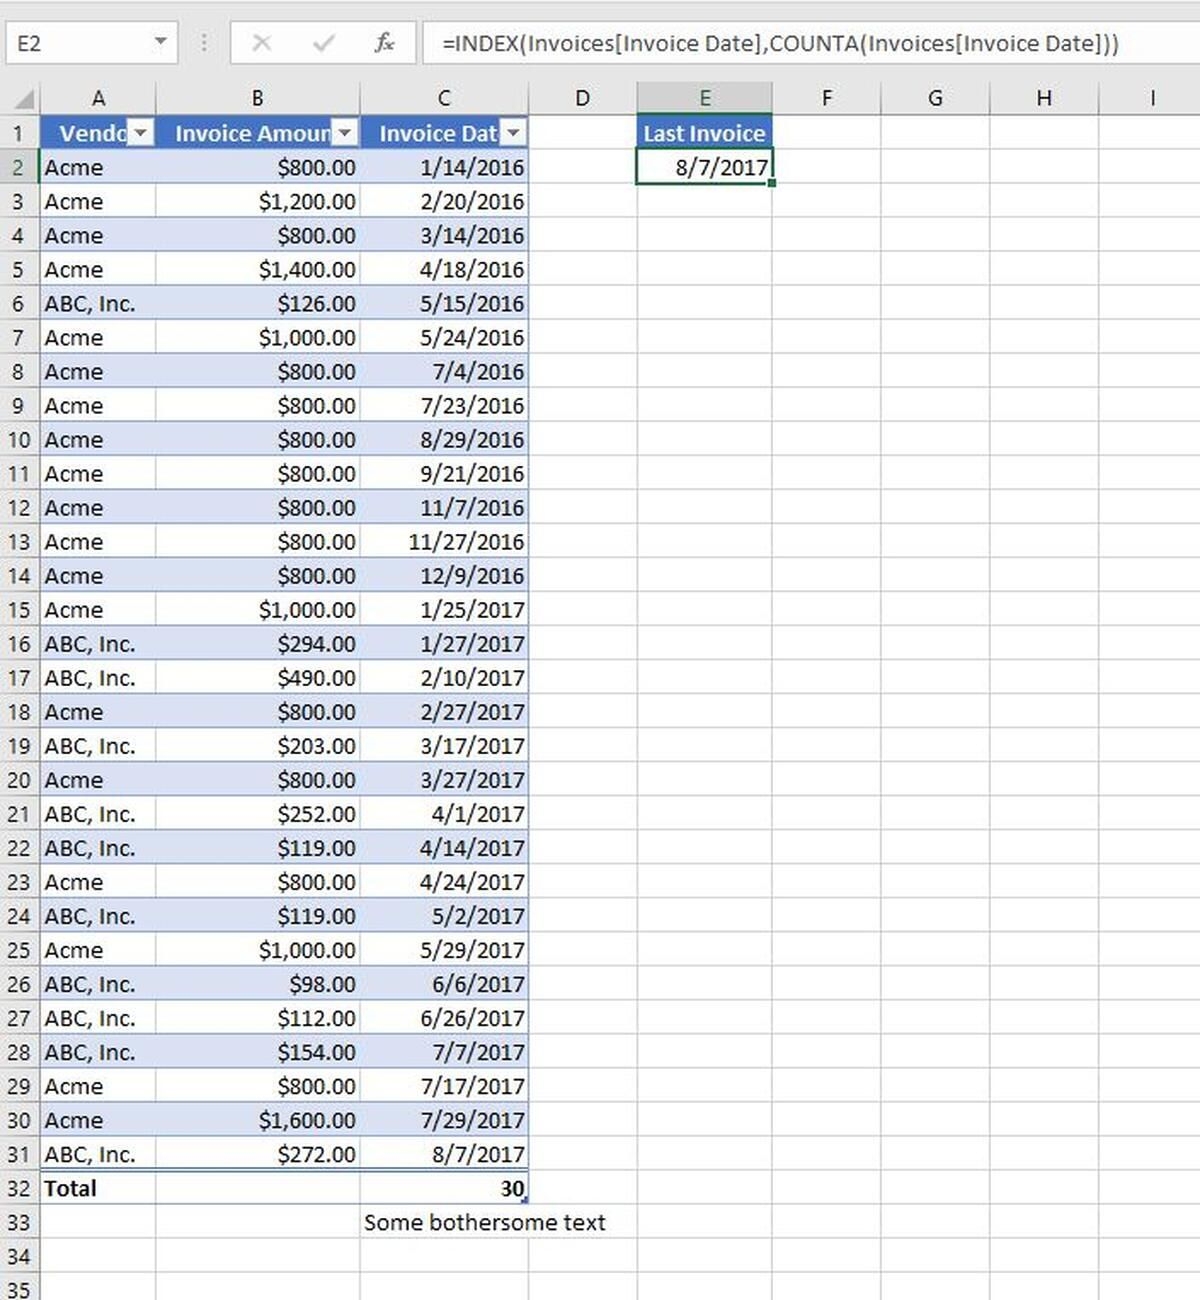Select the 4/1/2017 date cell

[444, 814]
